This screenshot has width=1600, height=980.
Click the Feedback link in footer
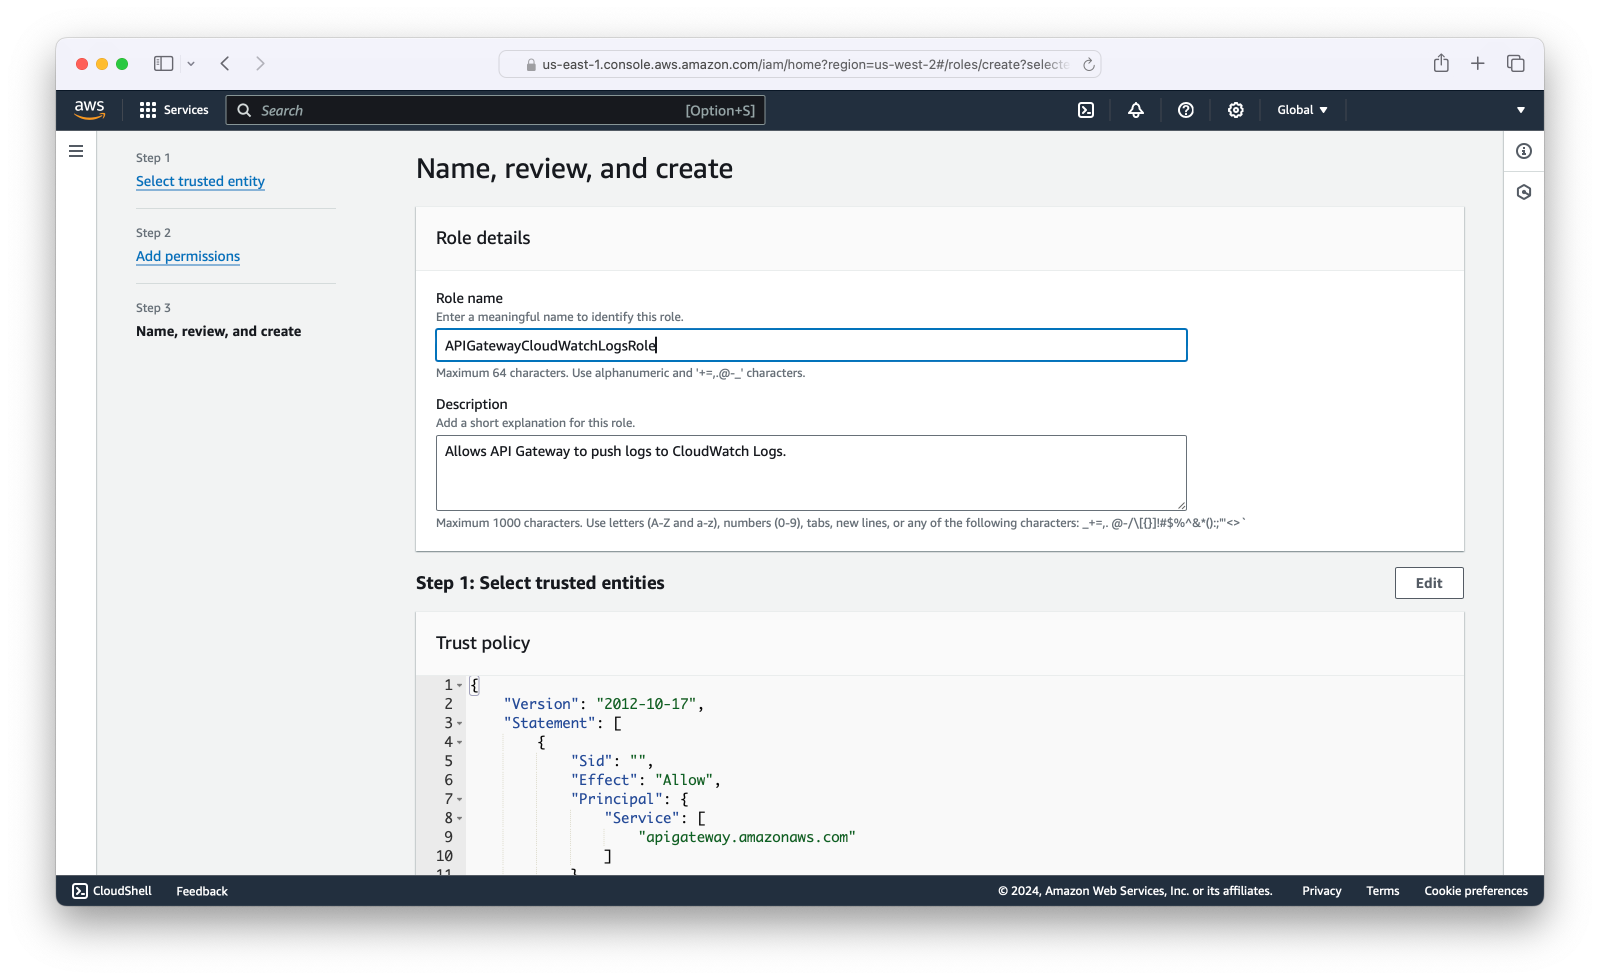pos(202,891)
